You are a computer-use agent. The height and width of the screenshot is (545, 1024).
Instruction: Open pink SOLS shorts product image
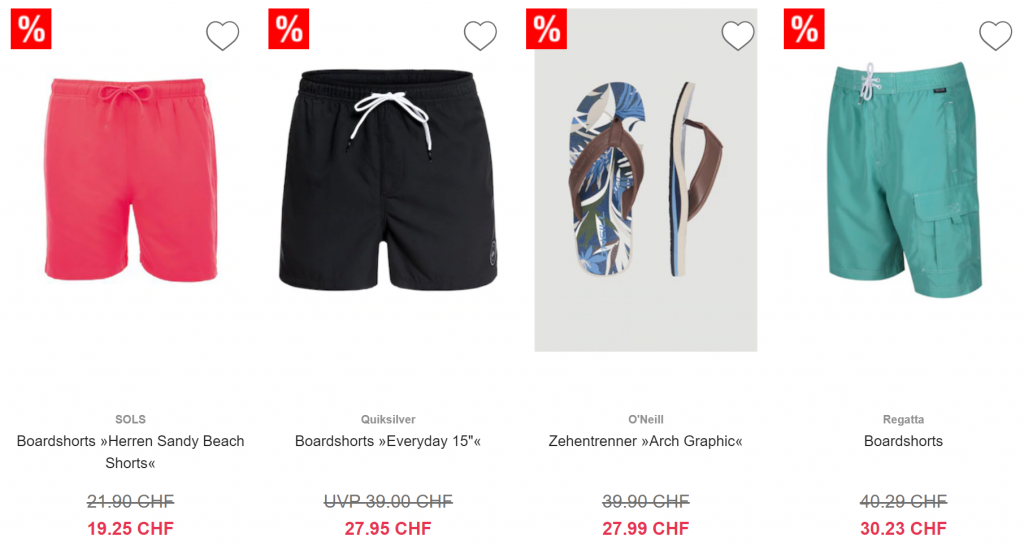coord(131,179)
